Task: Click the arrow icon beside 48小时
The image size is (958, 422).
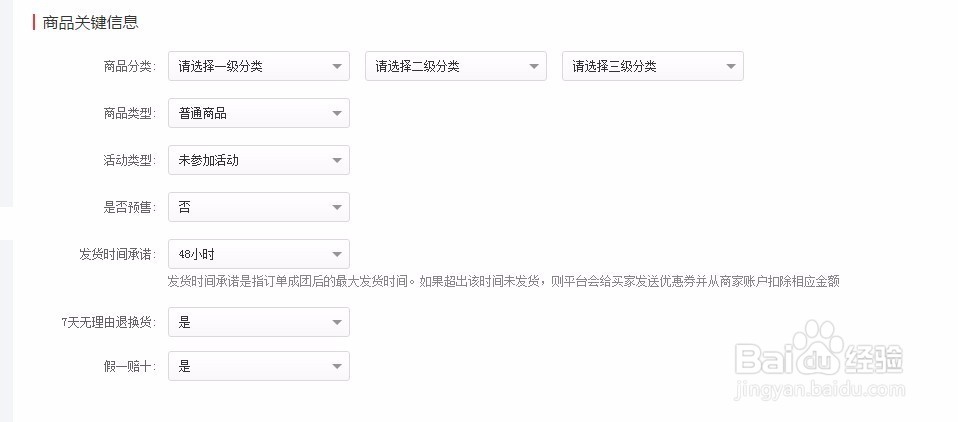Action: click(337, 255)
